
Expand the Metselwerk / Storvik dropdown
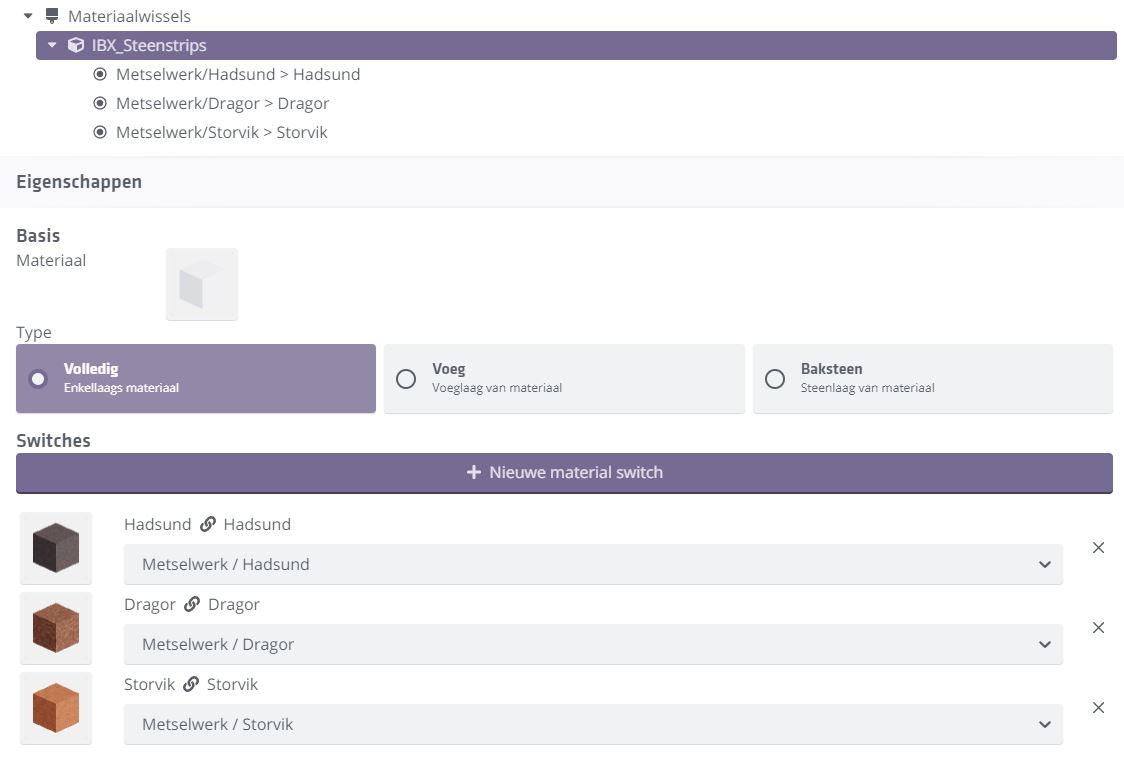tap(592, 724)
